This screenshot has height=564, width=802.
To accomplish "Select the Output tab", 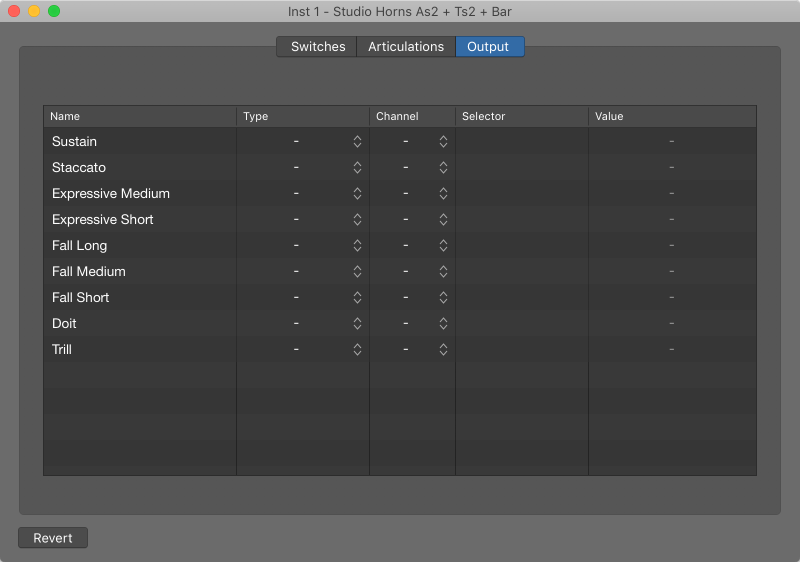I will (x=489, y=47).
